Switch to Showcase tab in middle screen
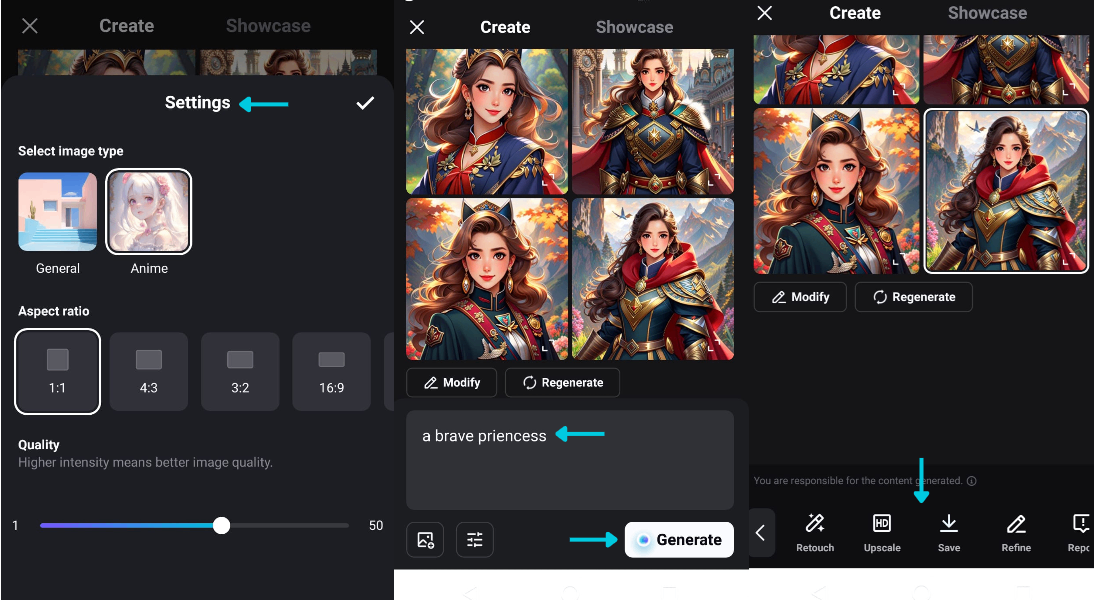 pyautogui.click(x=634, y=27)
